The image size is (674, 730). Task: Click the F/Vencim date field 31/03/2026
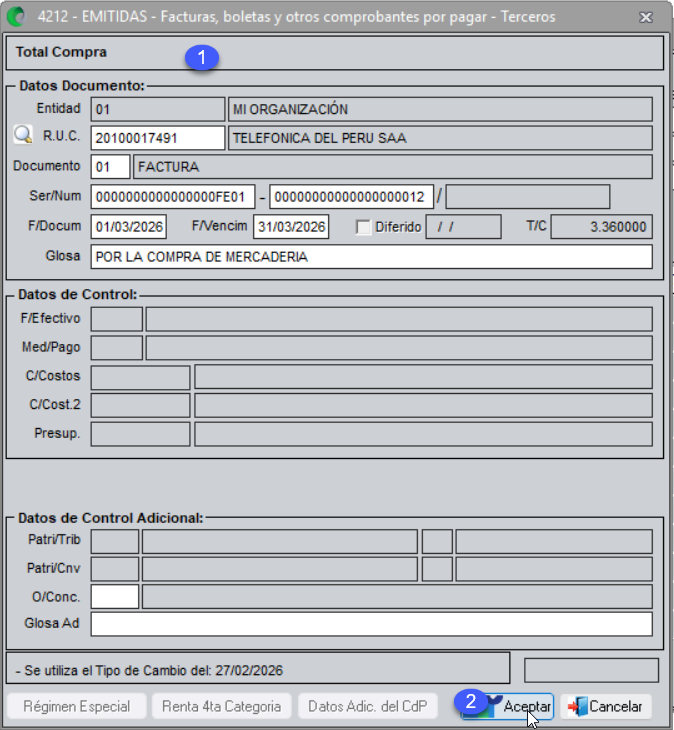tap(291, 227)
